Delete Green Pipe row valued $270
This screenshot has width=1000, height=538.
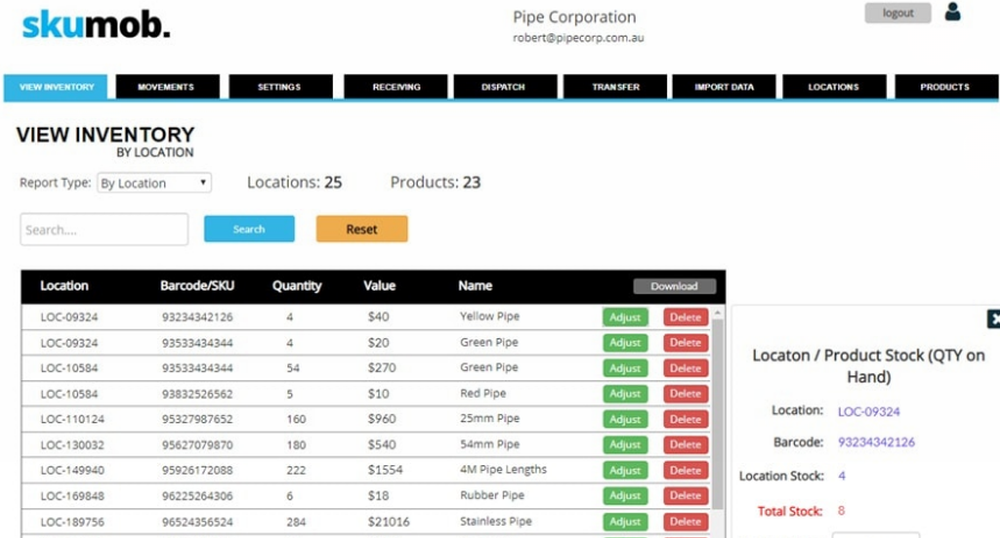click(686, 368)
